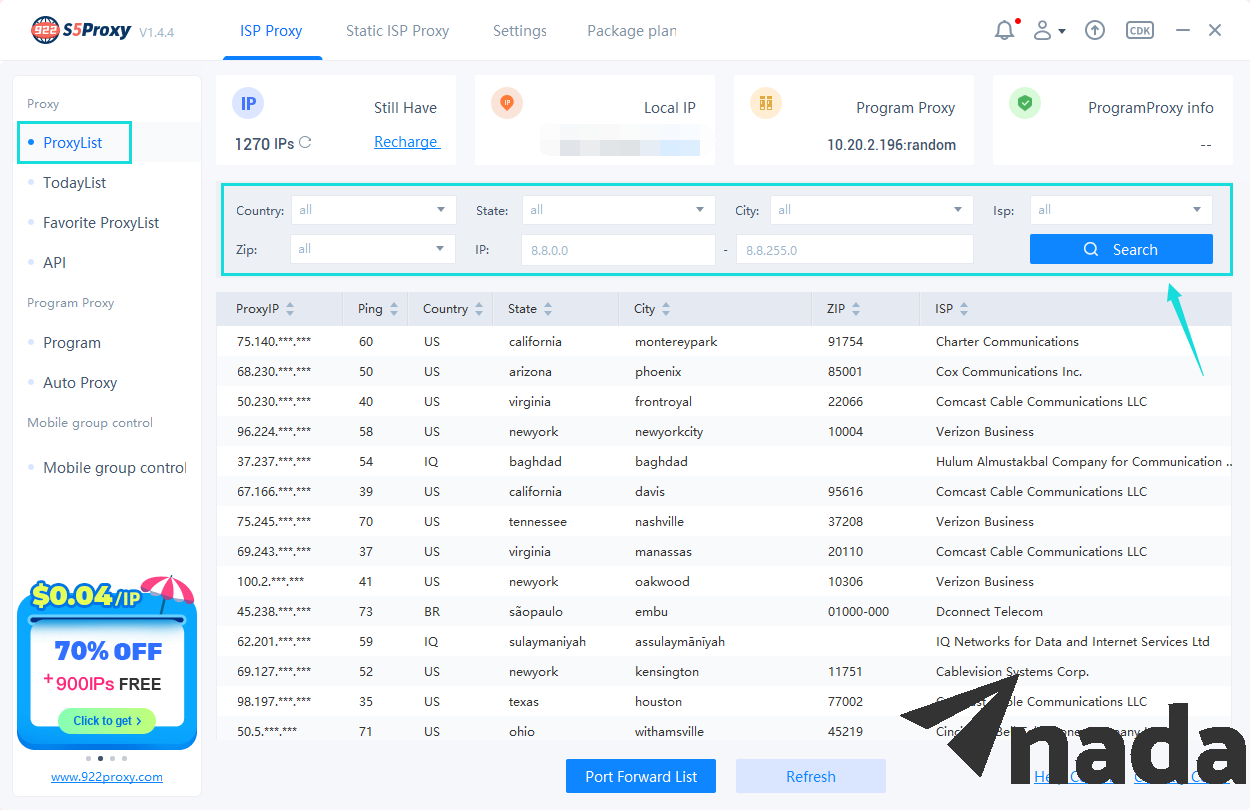Open the user account menu

point(1048,31)
